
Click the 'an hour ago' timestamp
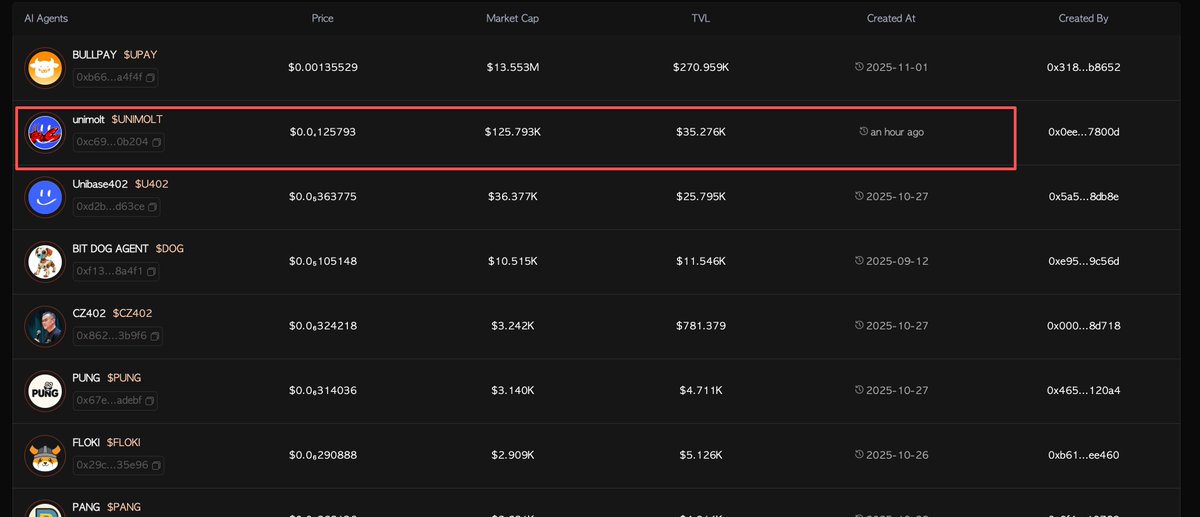tap(897, 132)
